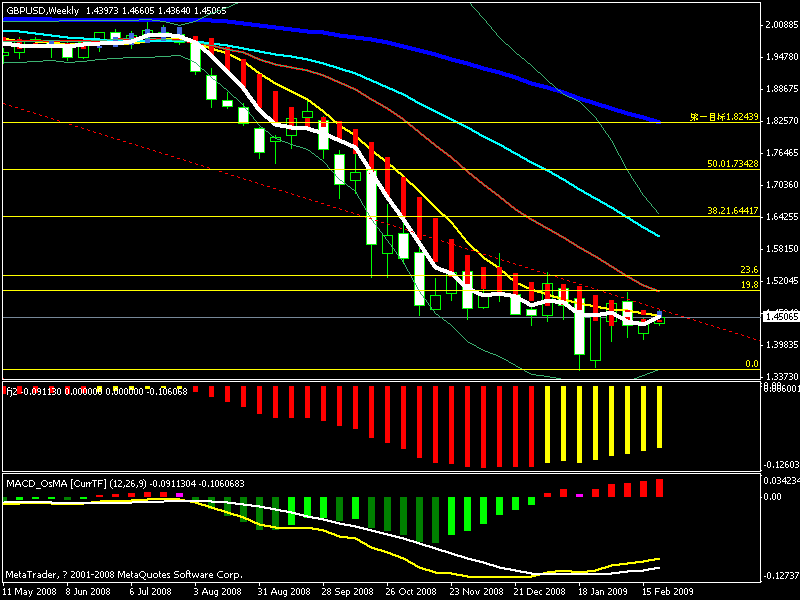This screenshot has width=800, height=600.
Task: Click the 31 Aug 2008 date label
Action: click(284, 592)
